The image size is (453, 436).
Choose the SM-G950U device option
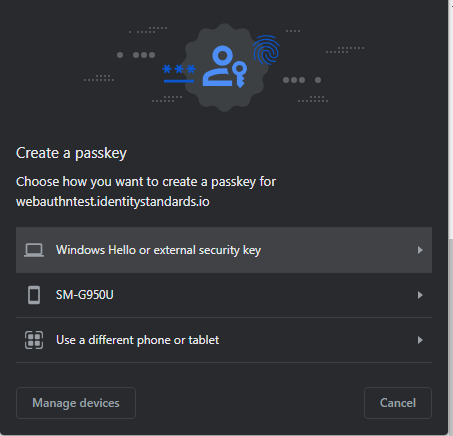tap(224, 295)
